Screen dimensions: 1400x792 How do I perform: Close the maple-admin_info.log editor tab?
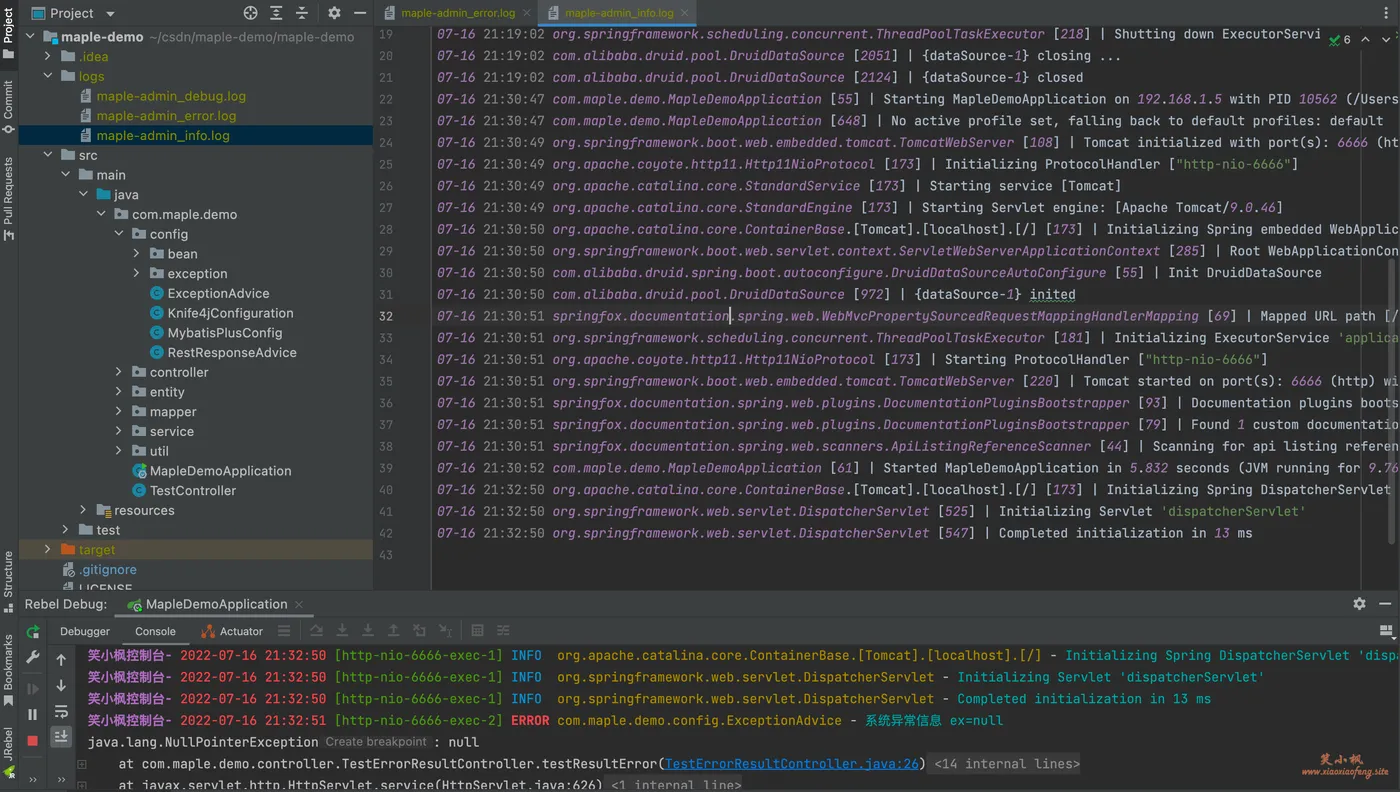(686, 13)
